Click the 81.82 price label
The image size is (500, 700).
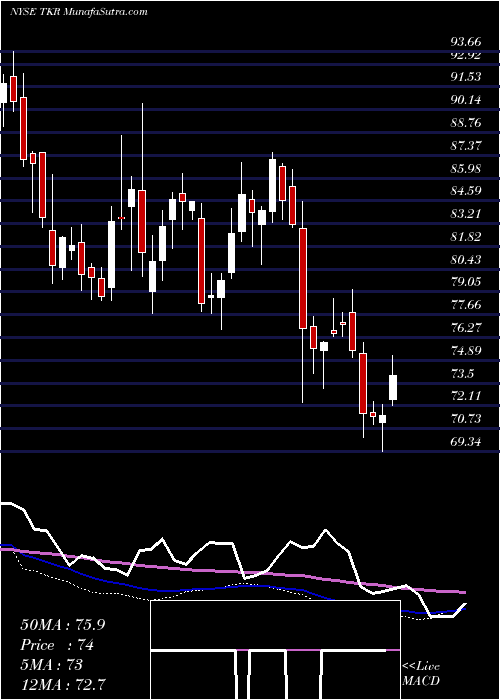tap(466, 237)
